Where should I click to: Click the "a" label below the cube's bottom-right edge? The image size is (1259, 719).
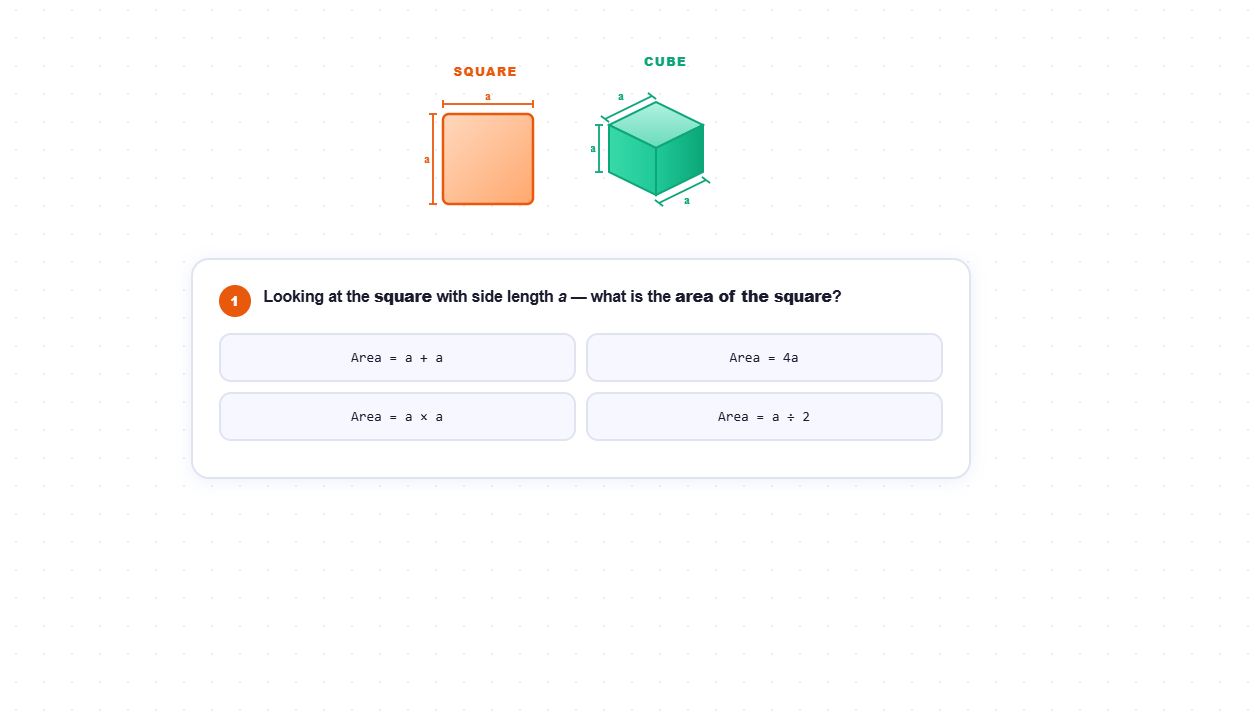[687, 201]
